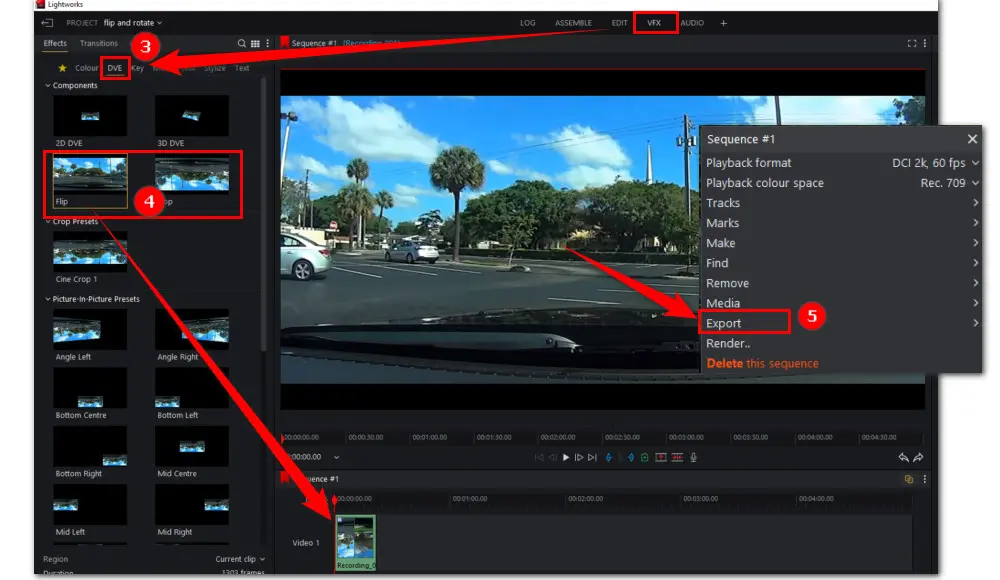This screenshot has width=1000, height=580.
Task: Add a new layout with plus icon
Action: click(724, 22)
